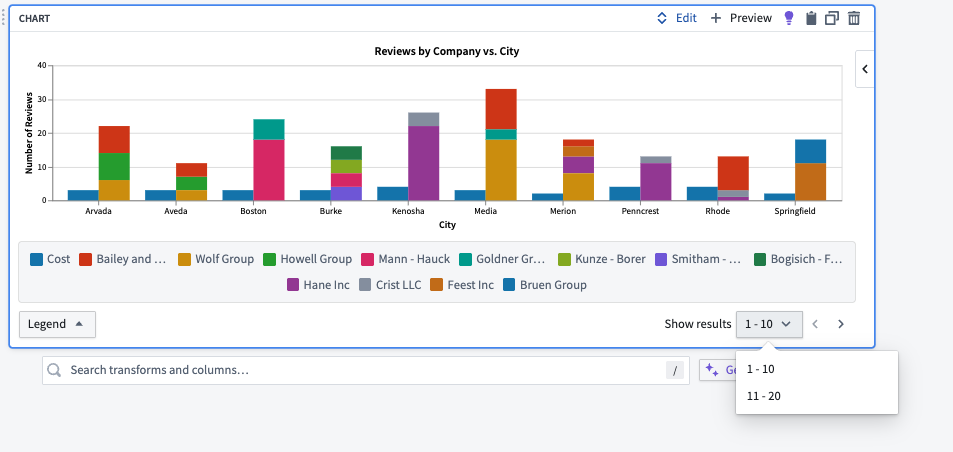This screenshot has width=953, height=452.
Task: Toggle the Kunze - Borer legend entry
Action: coord(602,259)
